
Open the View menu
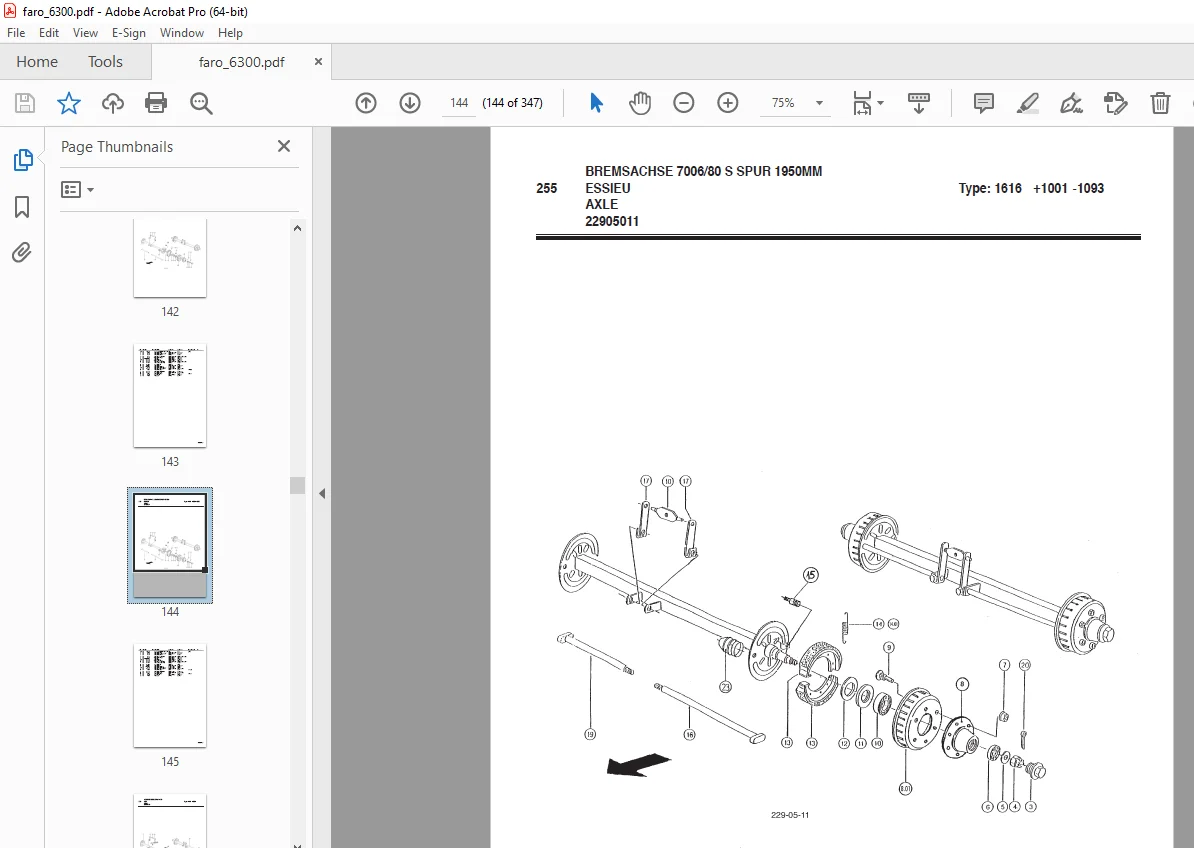click(x=85, y=33)
